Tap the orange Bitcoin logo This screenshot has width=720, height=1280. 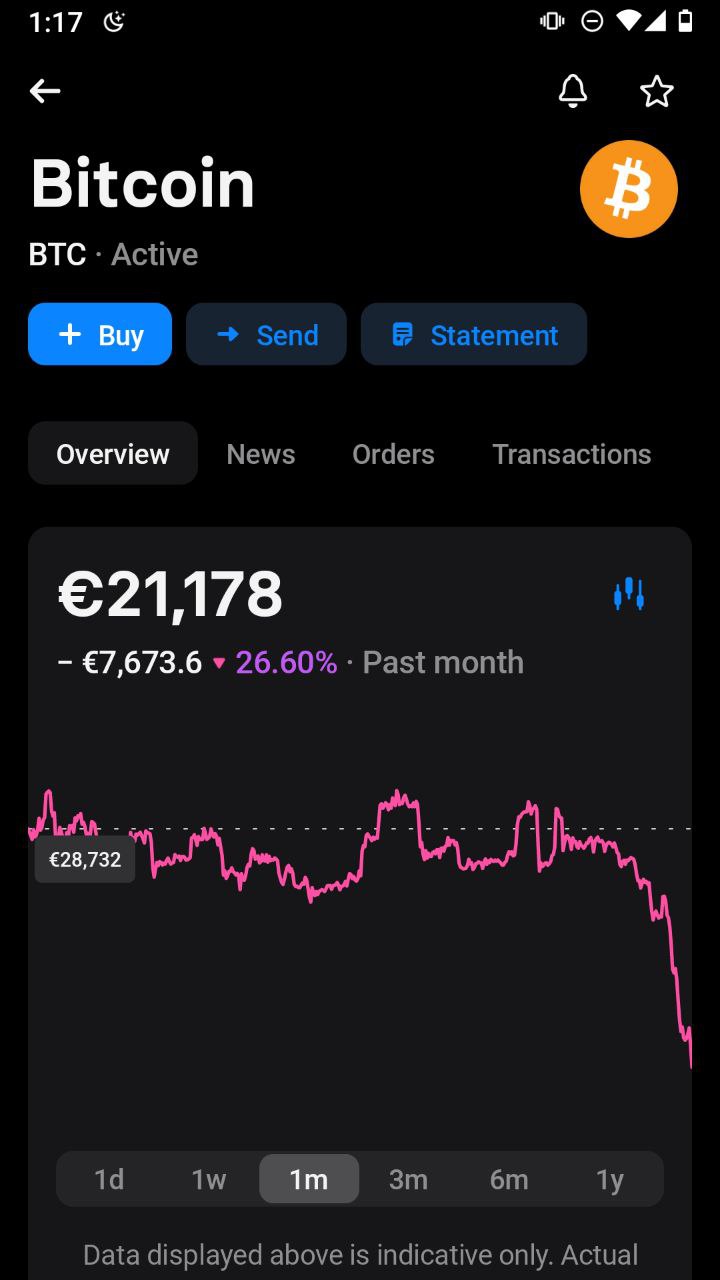628,189
